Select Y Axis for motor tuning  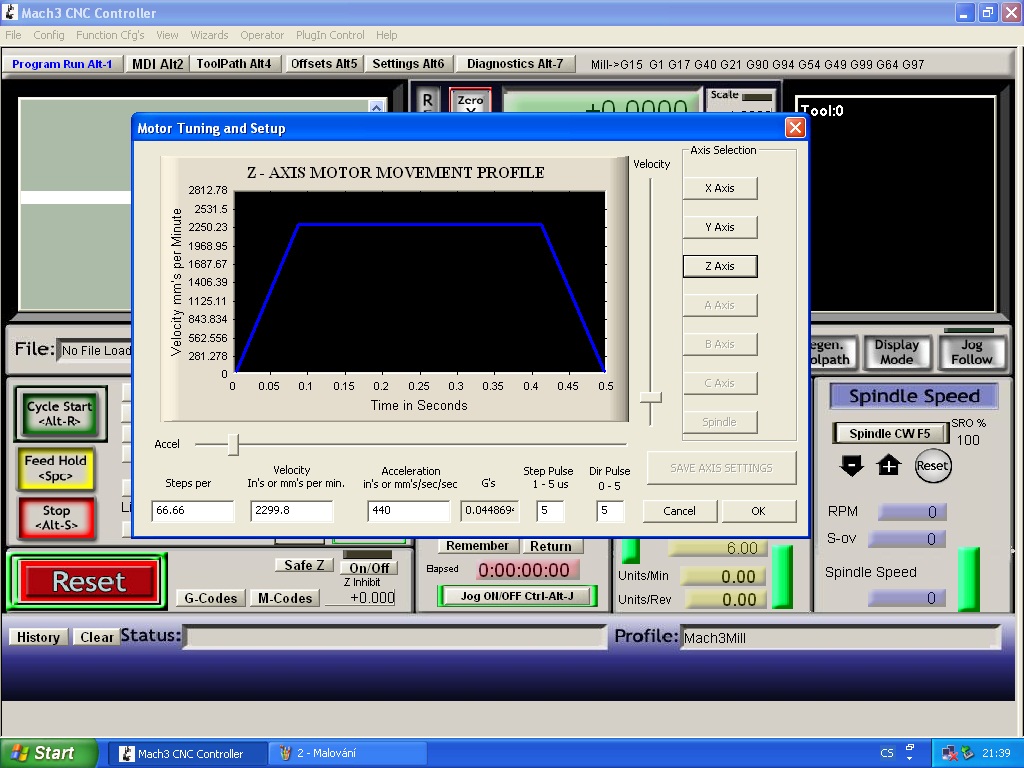click(x=719, y=227)
